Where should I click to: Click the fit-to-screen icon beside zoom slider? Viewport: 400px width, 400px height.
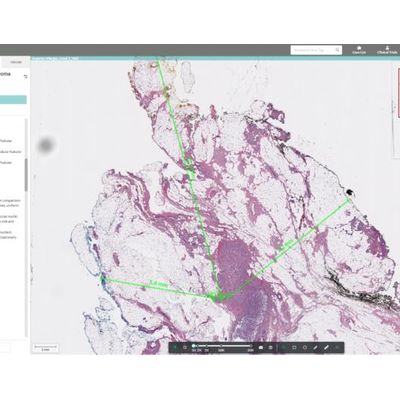tap(185, 347)
